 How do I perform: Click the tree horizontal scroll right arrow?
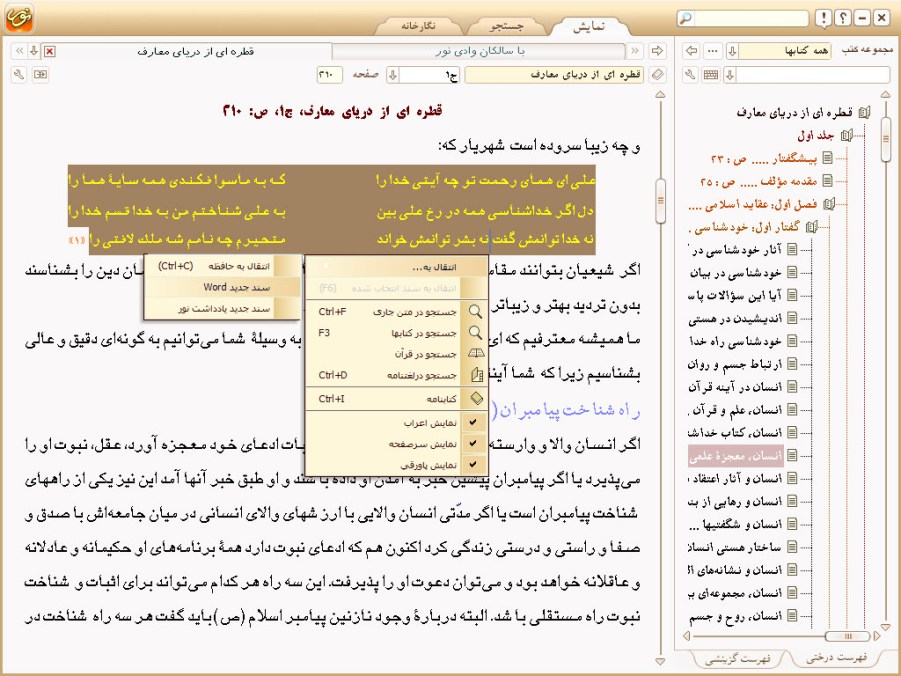pyautogui.click(x=876, y=636)
